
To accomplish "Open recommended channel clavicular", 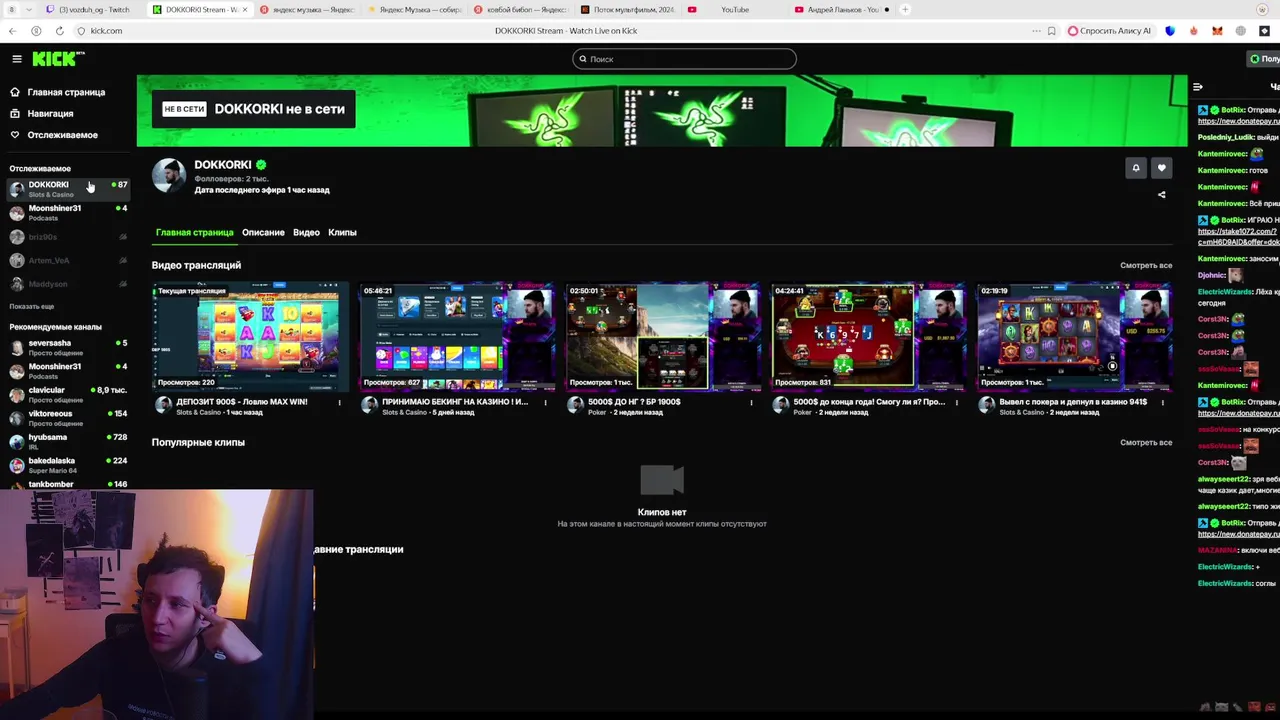I will pyautogui.click(x=68, y=395).
